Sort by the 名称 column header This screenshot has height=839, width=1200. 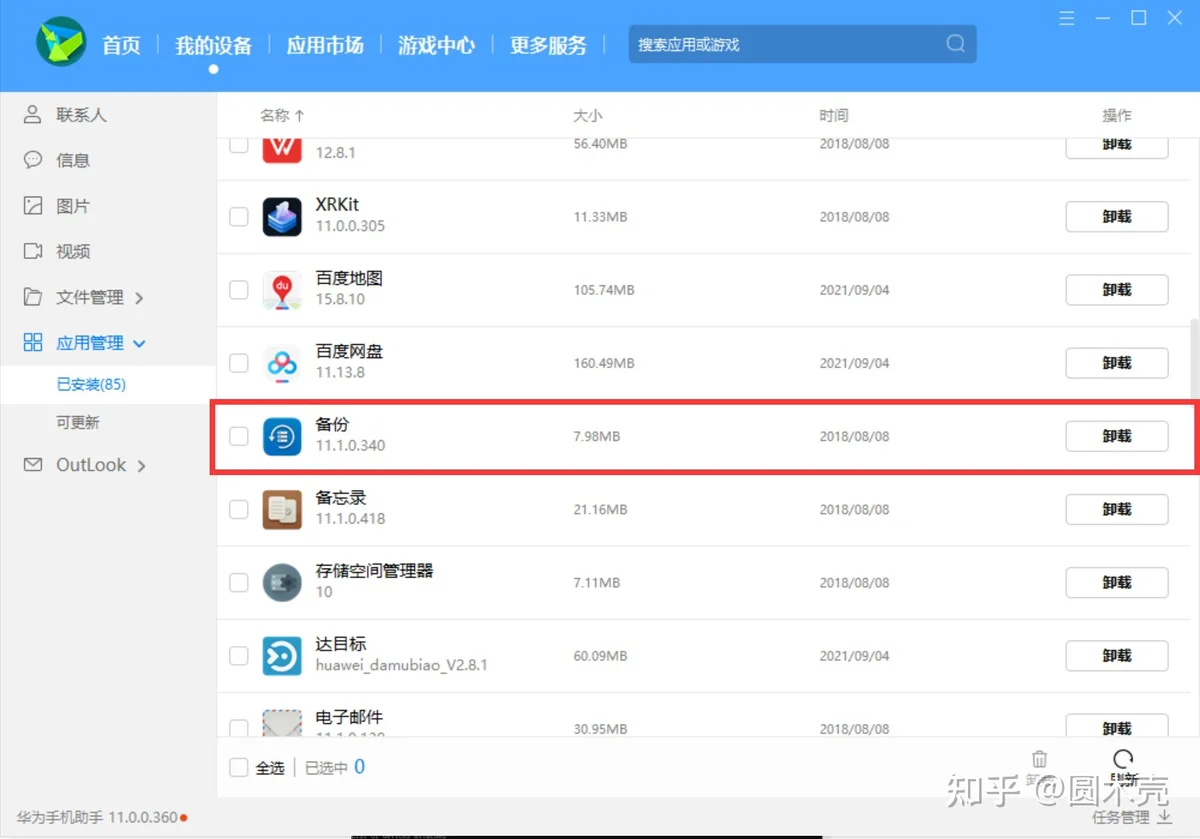coord(282,115)
